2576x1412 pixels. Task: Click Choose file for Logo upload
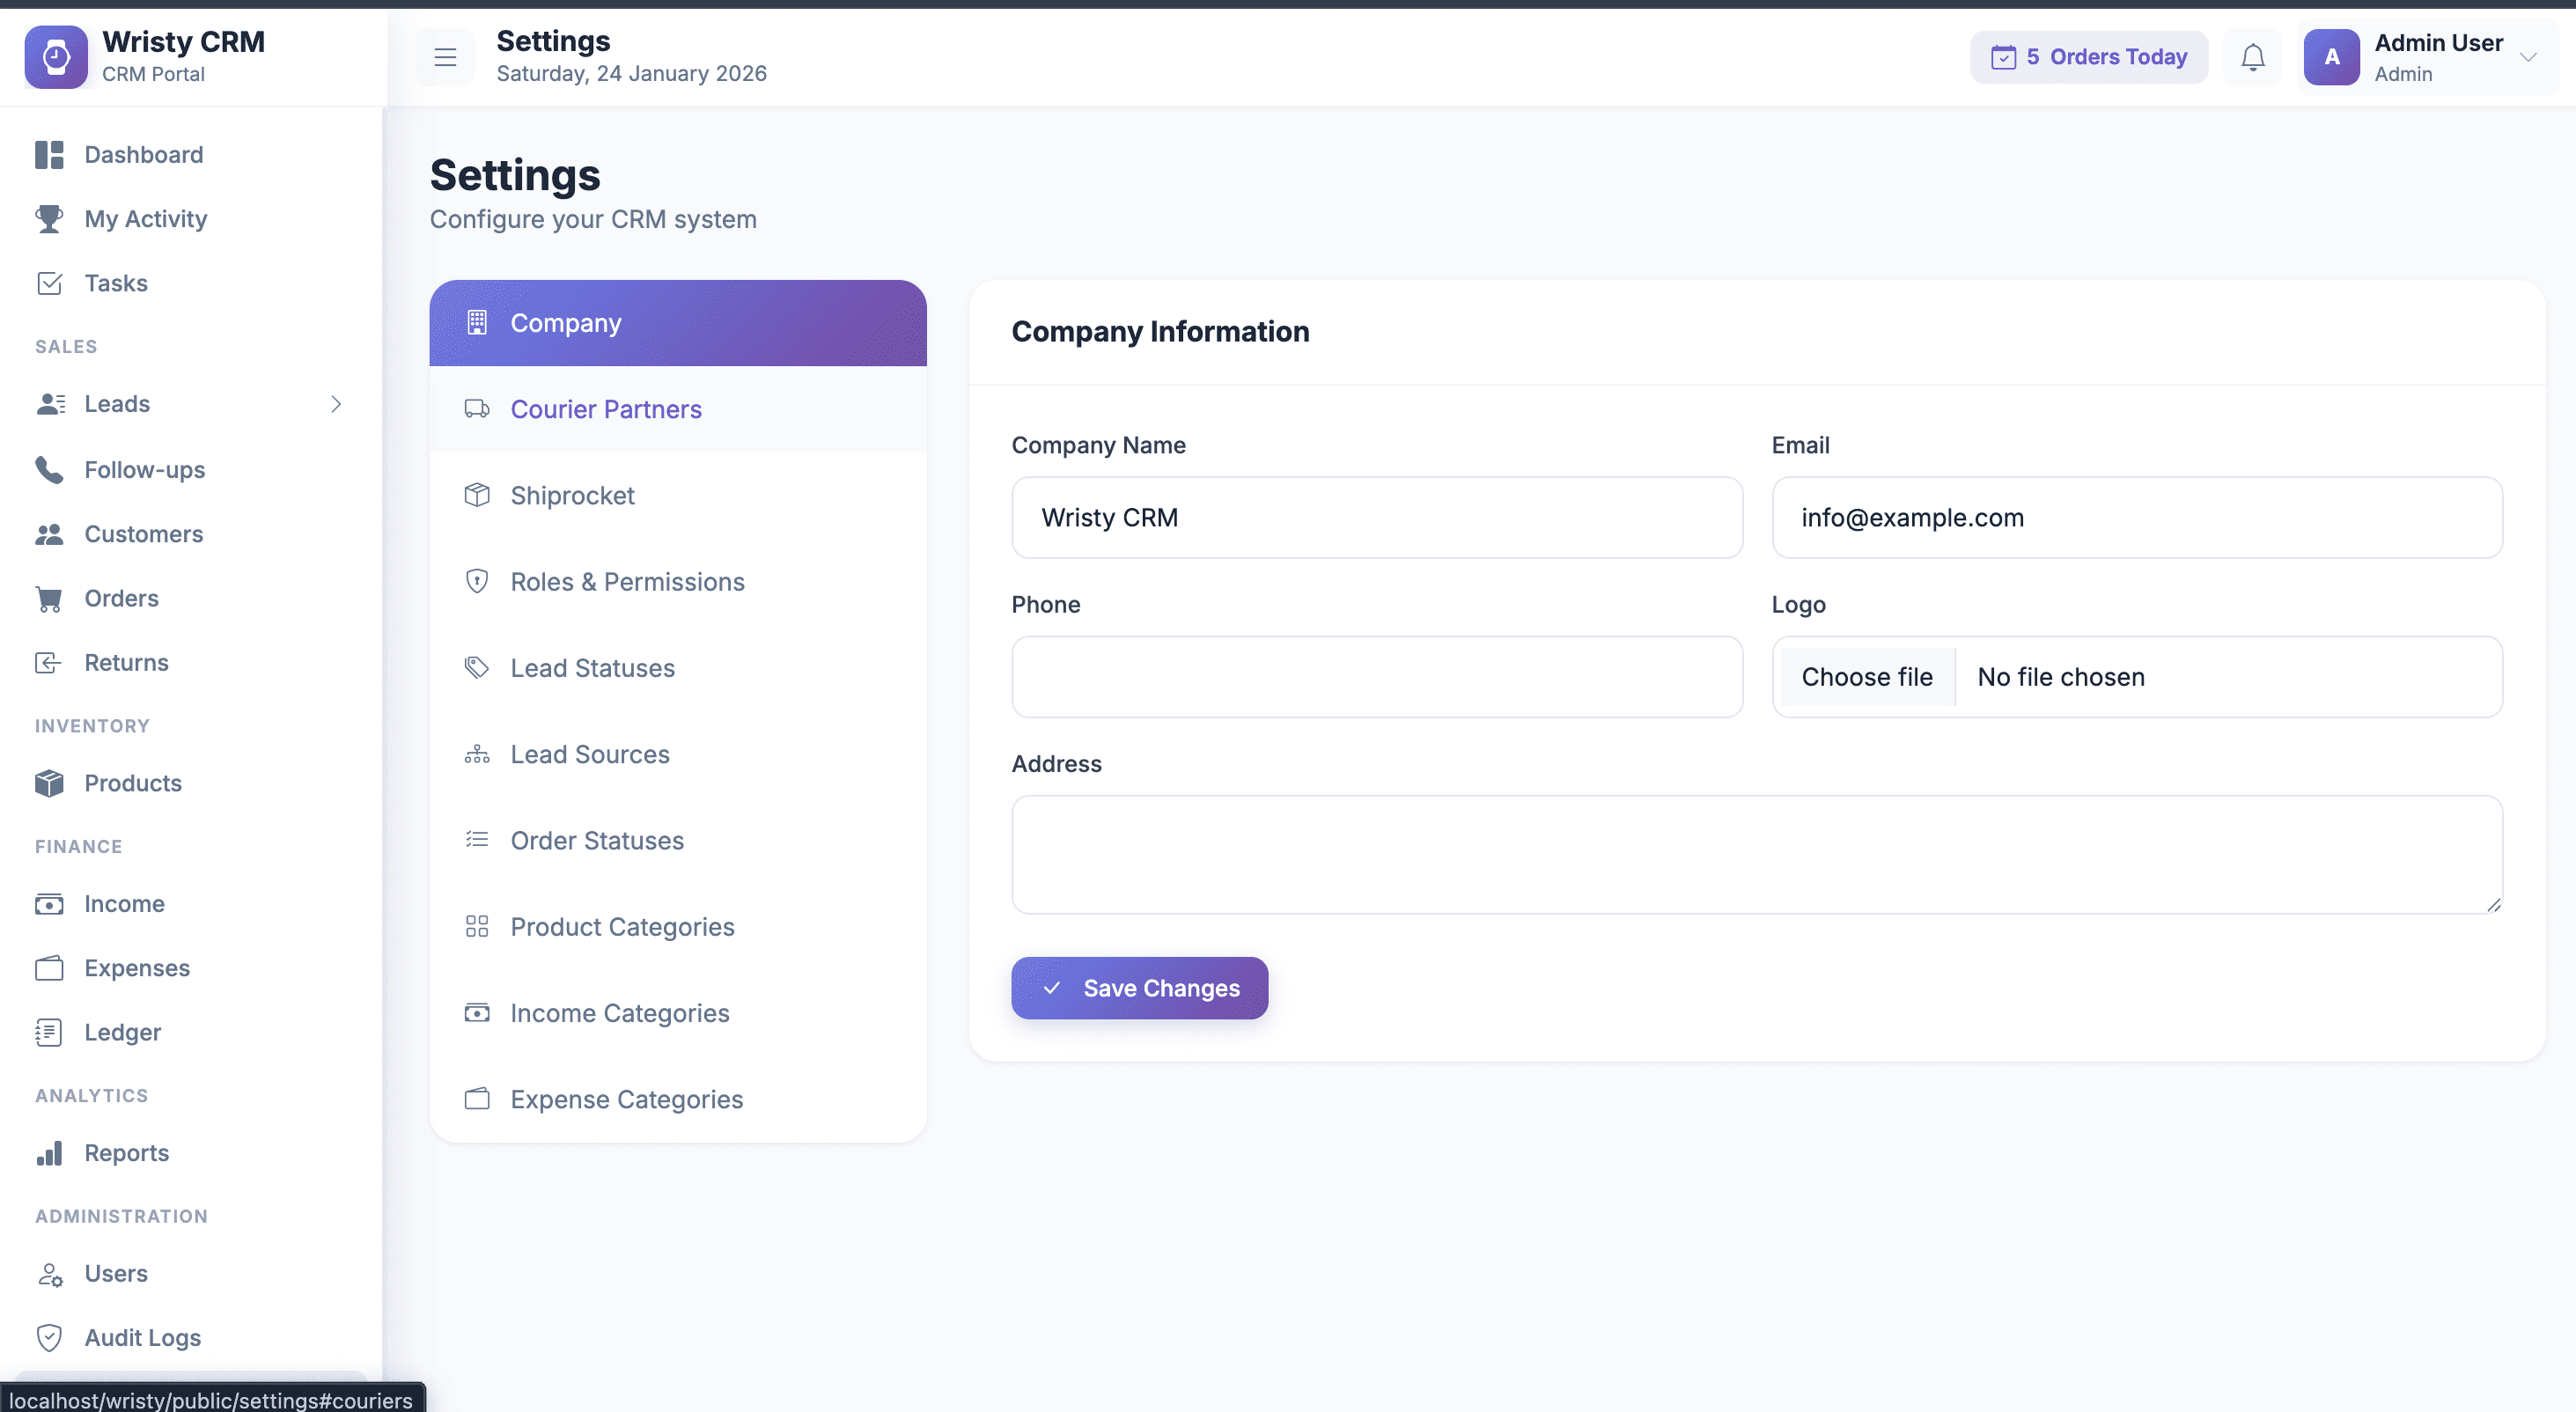(1866, 677)
